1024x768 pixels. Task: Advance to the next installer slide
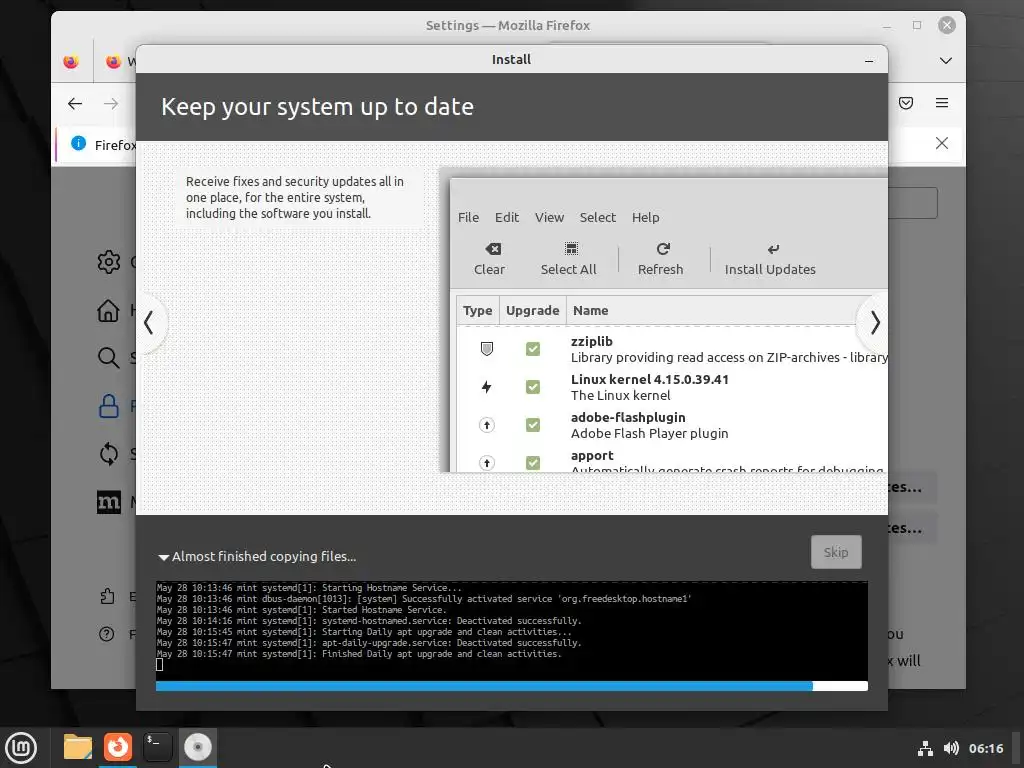[874, 323]
